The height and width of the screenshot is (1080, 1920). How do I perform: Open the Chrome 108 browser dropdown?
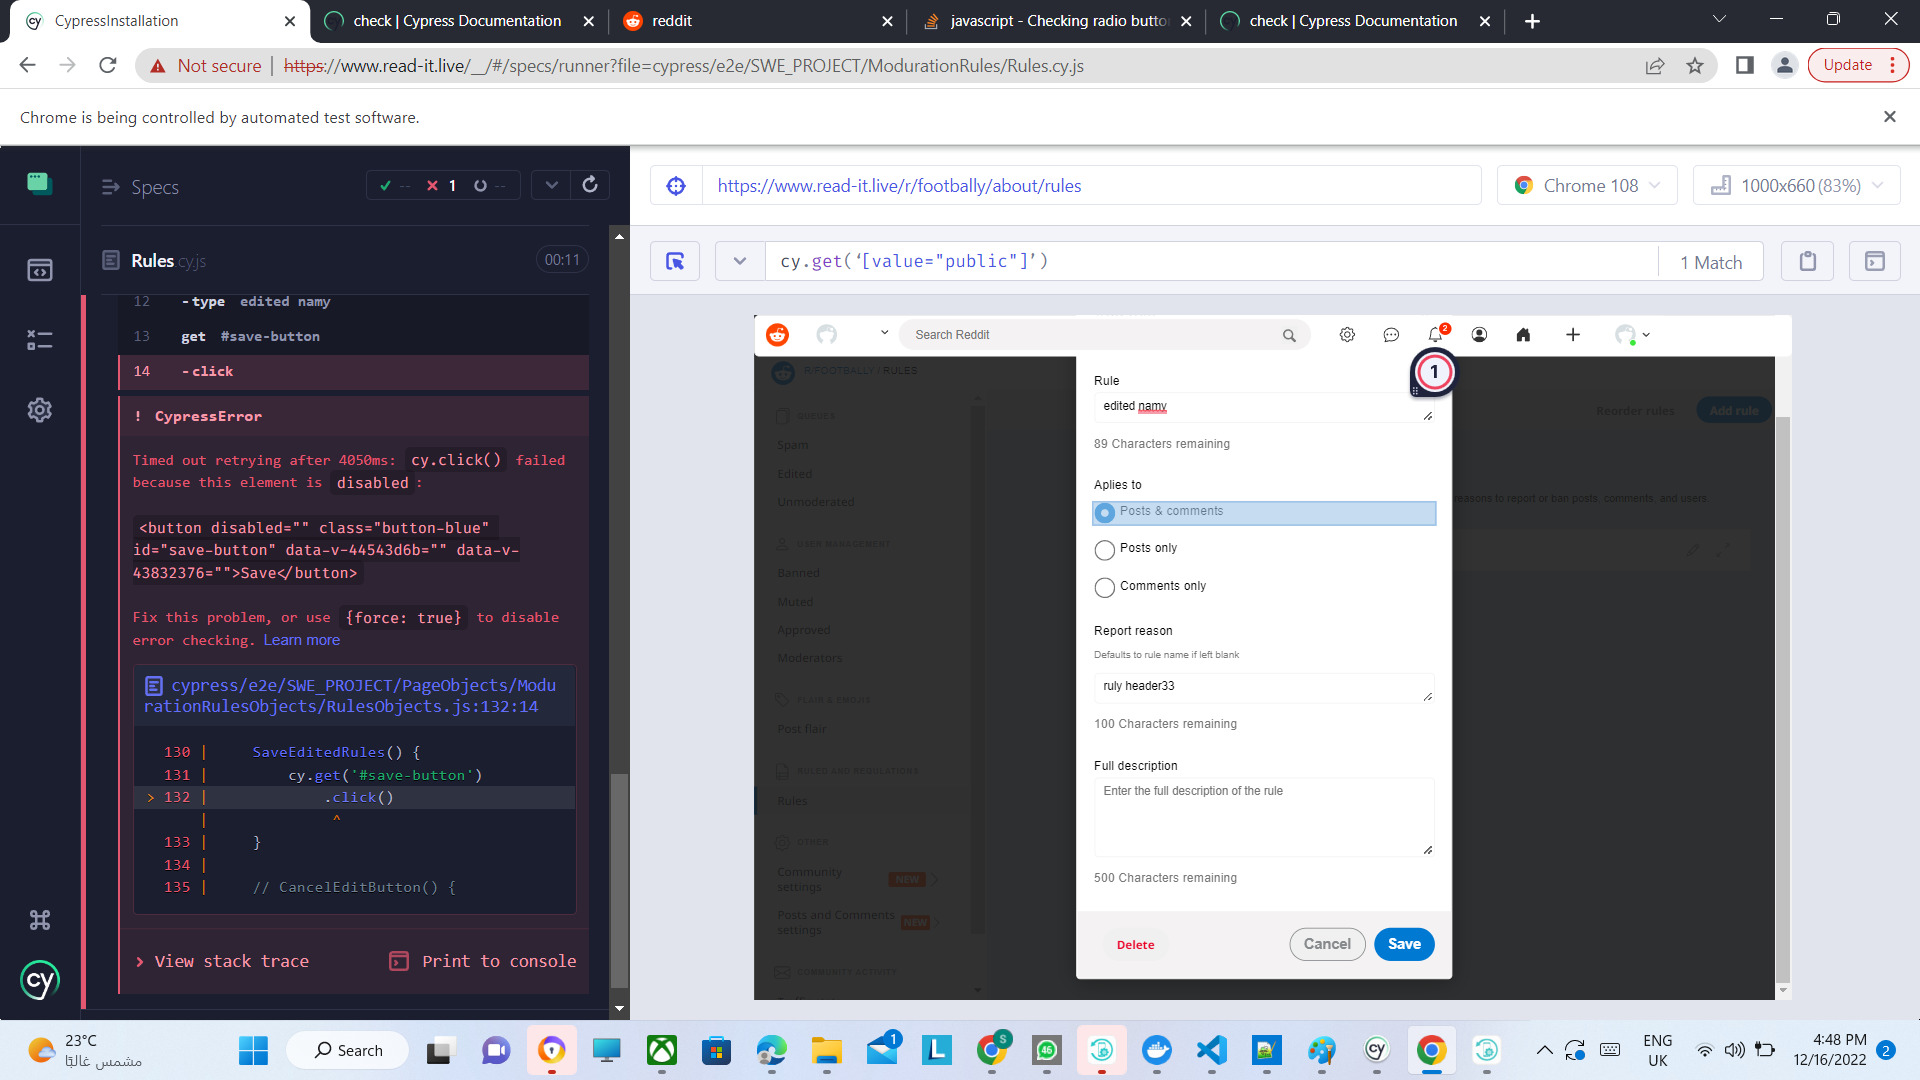click(x=1587, y=186)
